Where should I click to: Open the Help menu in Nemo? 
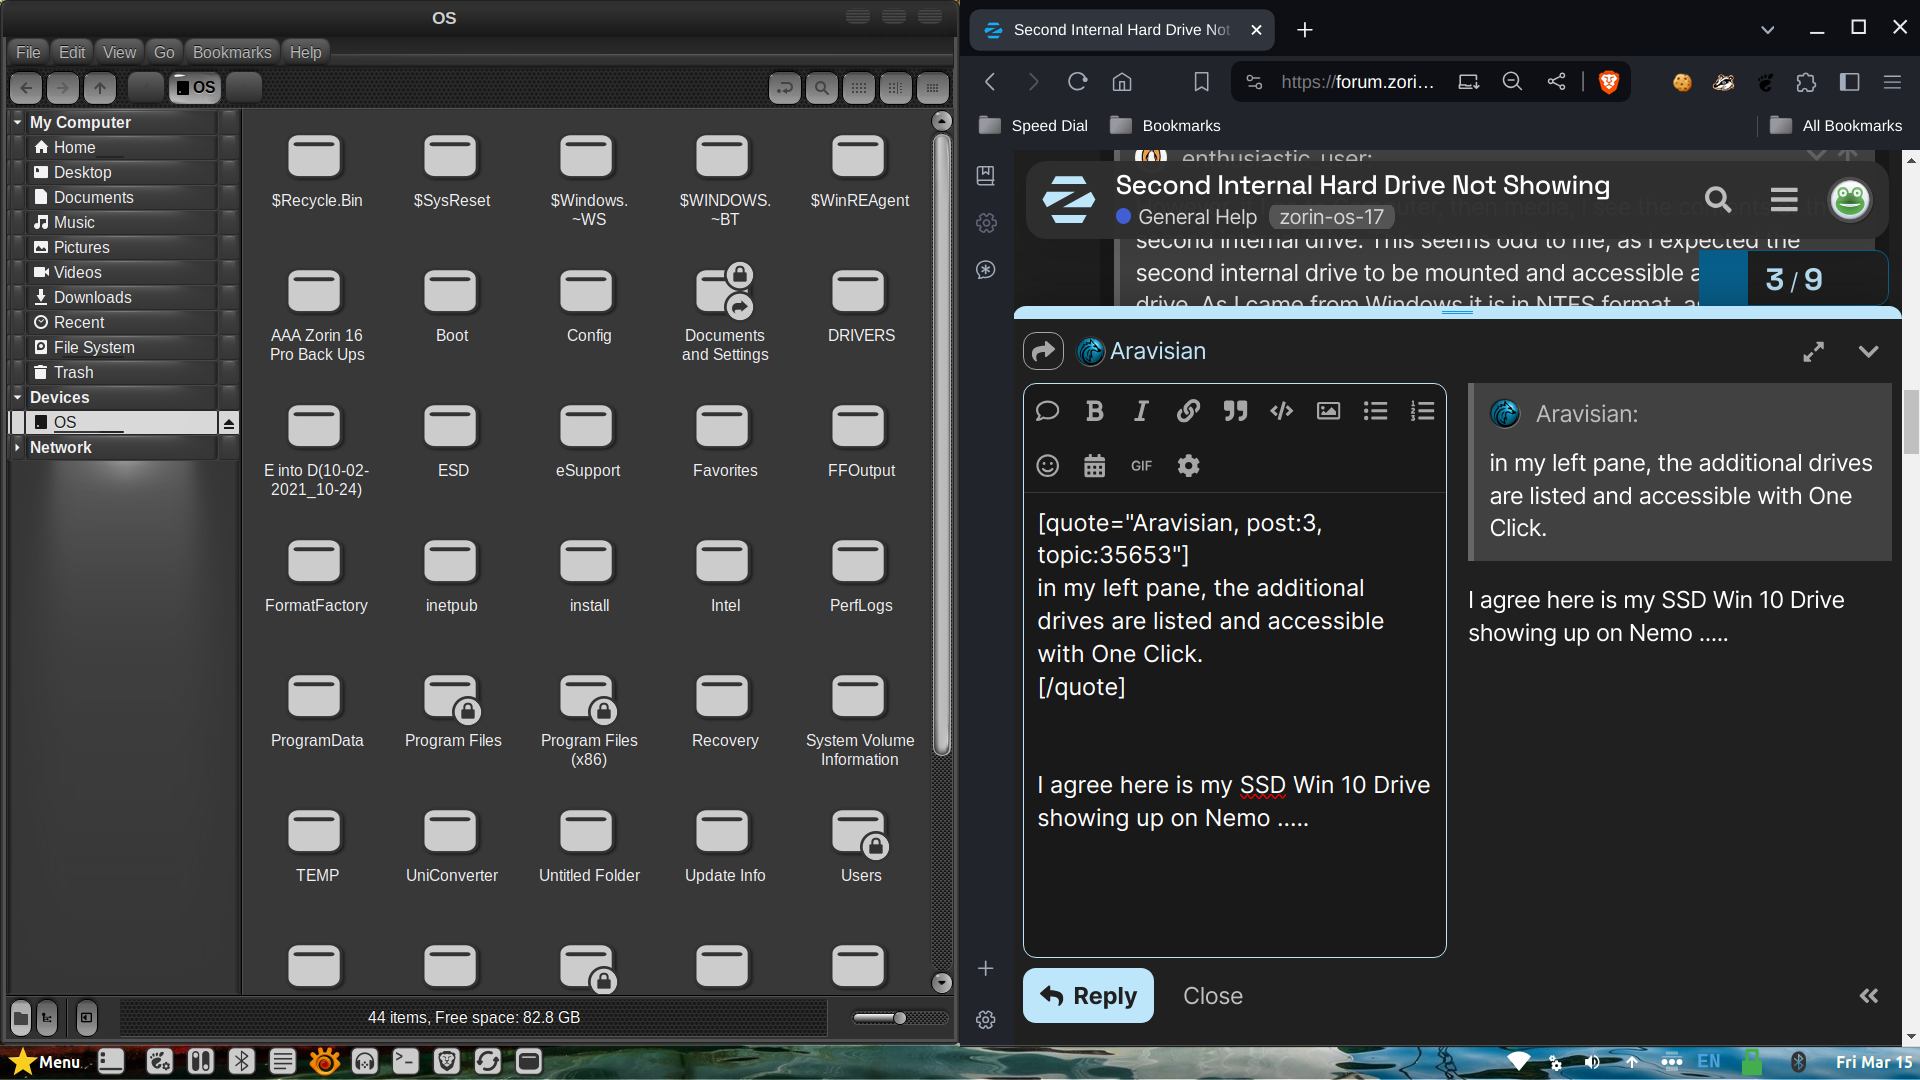click(x=306, y=52)
